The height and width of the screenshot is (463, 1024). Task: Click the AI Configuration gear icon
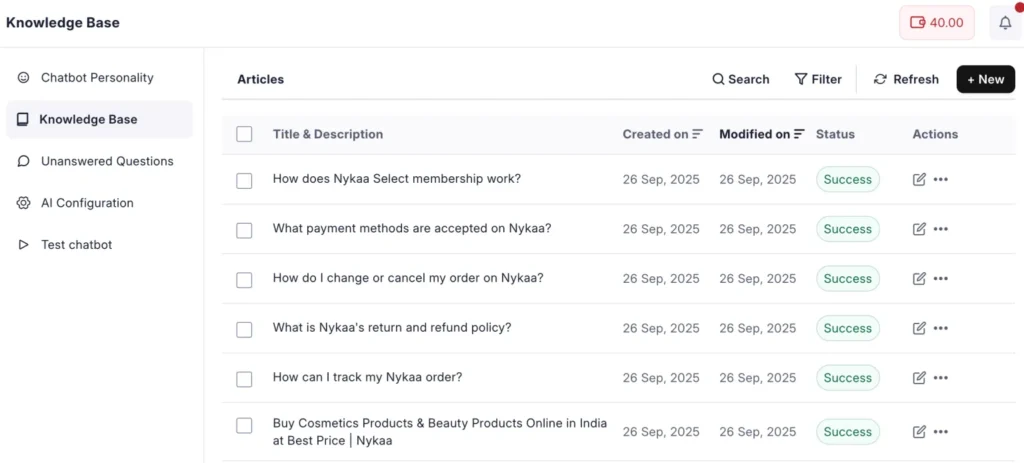[24, 203]
